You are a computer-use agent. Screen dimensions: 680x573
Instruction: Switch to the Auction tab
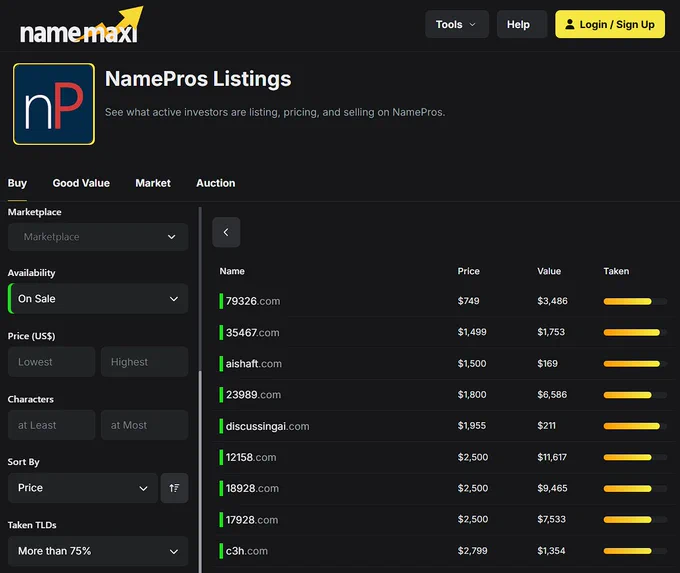(x=216, y=183)
